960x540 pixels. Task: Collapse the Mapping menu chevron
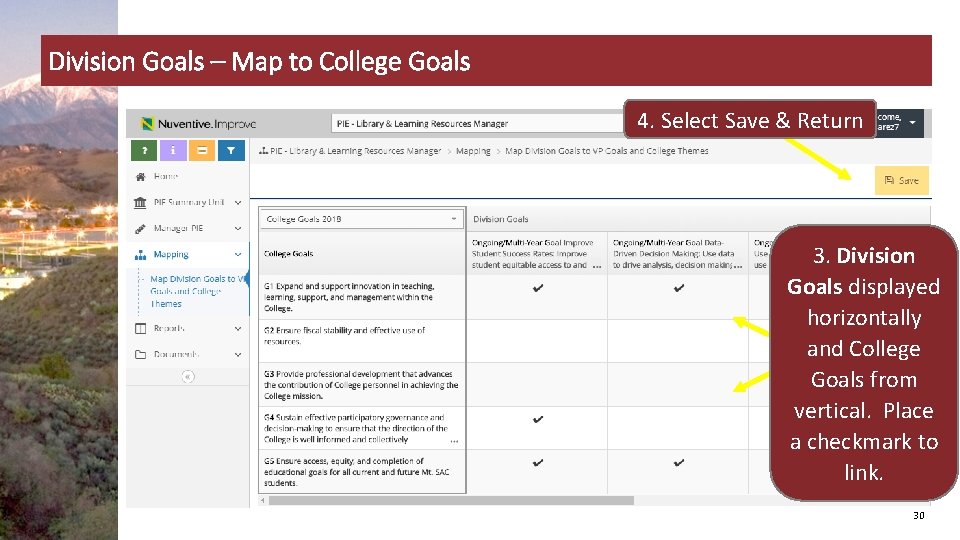coord(238,255)
